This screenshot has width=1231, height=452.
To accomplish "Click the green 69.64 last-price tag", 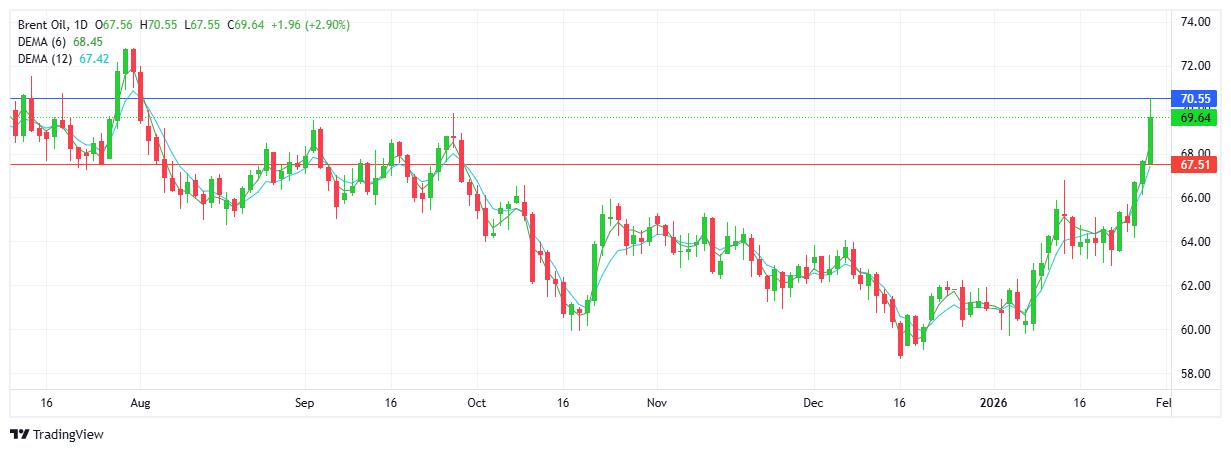I will click(1195, 118).
